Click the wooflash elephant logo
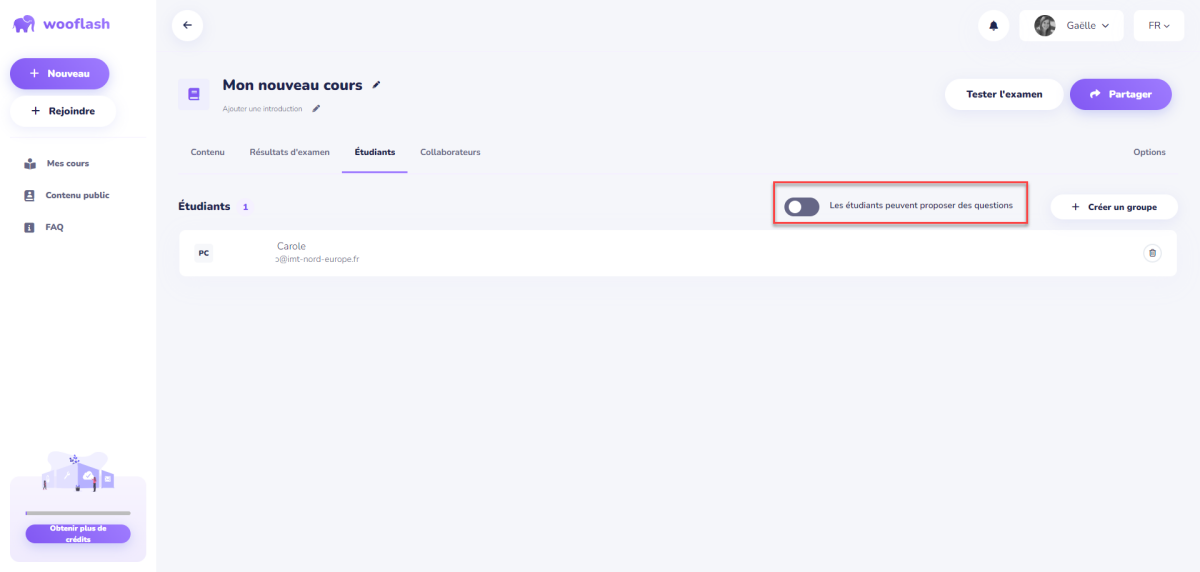The image size is (1200, 572). (x=24, y=24)
